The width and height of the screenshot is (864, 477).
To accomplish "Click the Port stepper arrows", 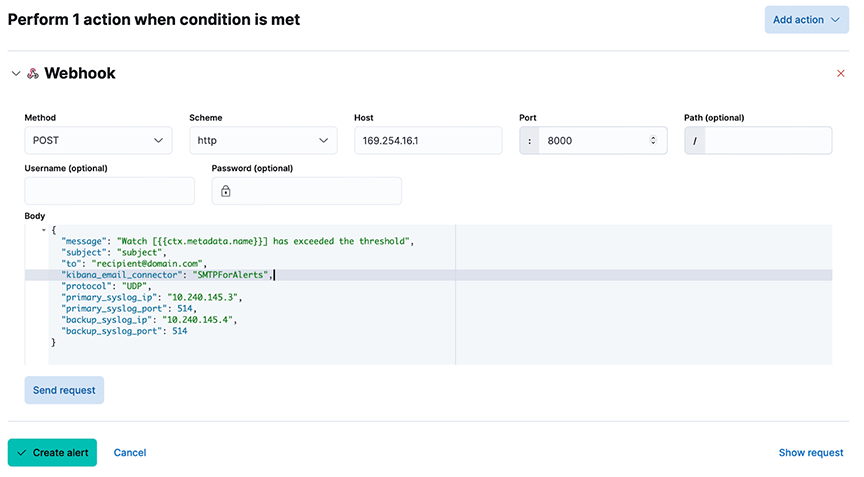I will click(653, 140).
